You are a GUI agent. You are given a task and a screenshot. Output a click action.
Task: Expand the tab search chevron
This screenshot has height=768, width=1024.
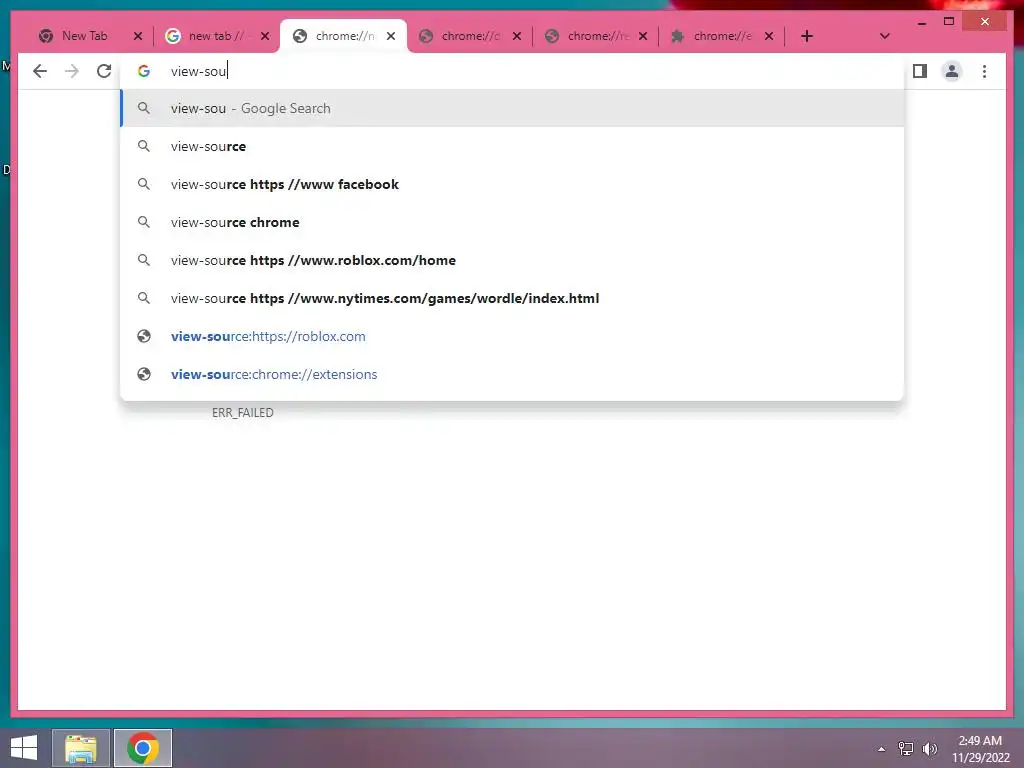point(884,36)
